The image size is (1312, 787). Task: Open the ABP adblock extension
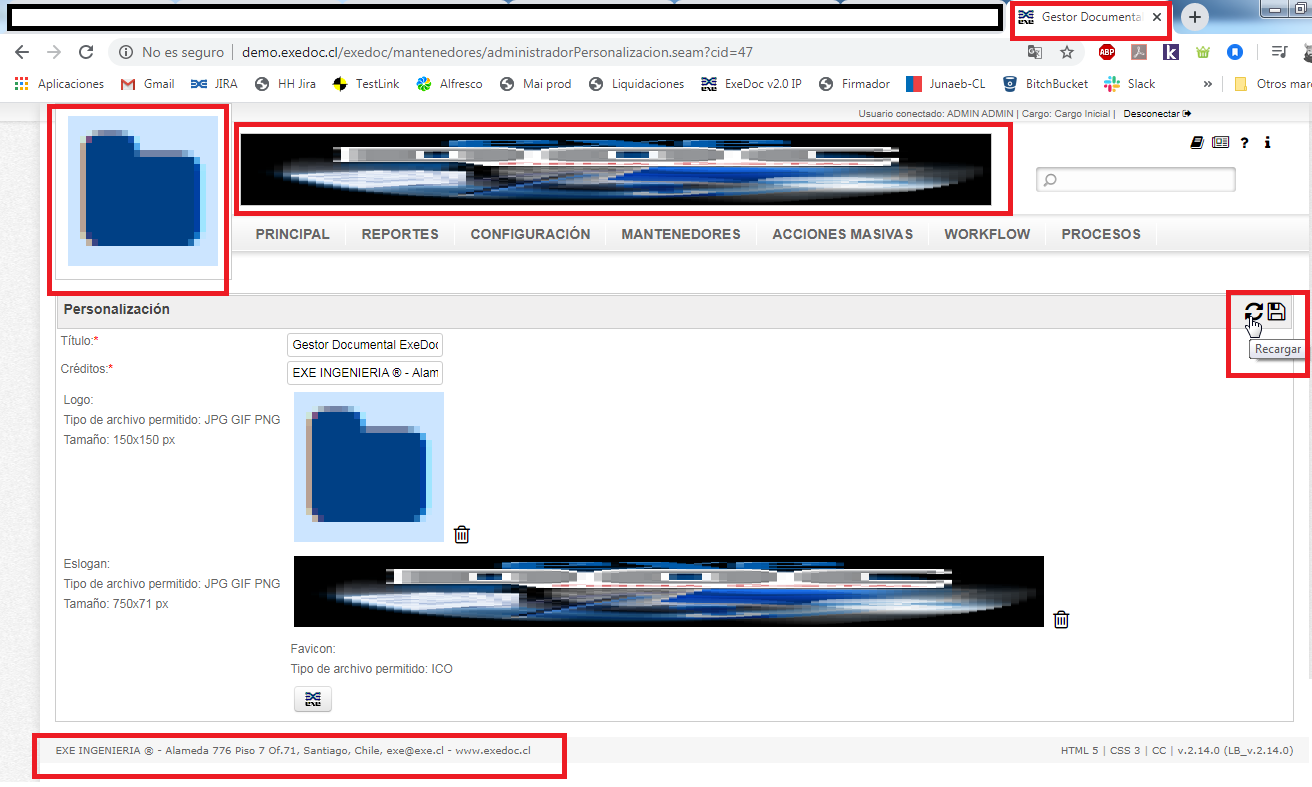1107,52
